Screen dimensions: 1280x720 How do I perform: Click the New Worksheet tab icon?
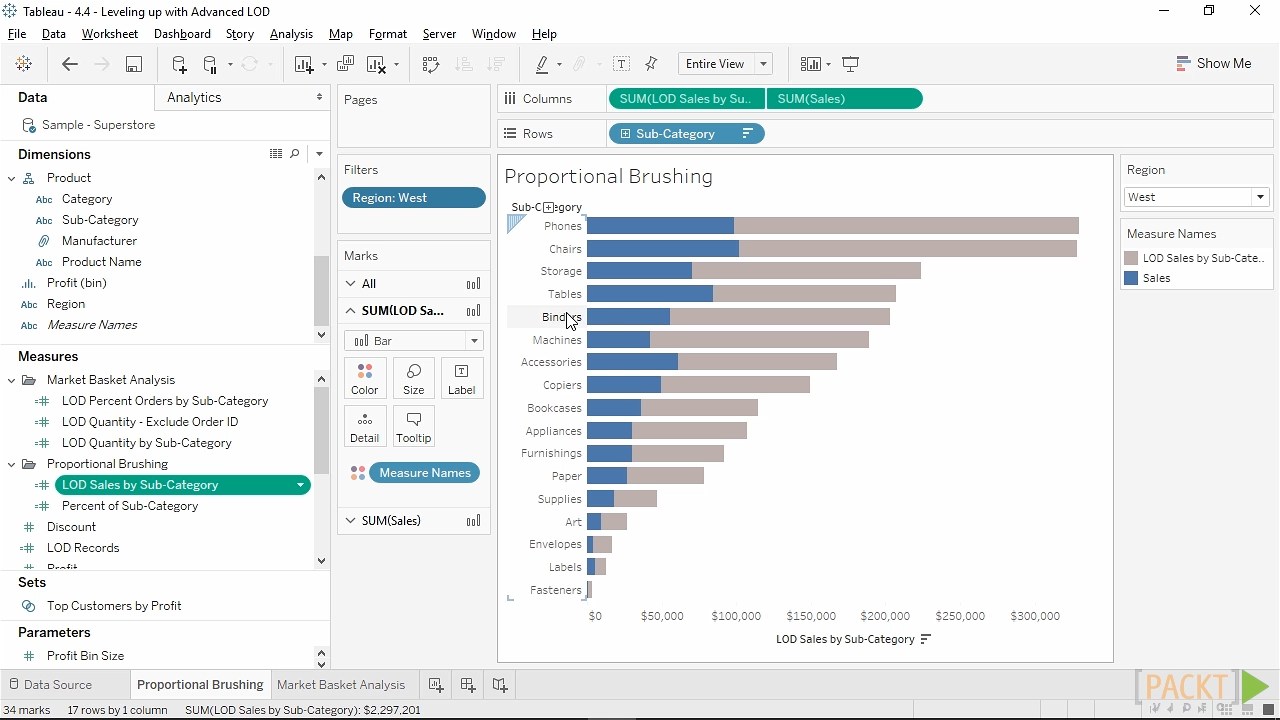(436, 685)
